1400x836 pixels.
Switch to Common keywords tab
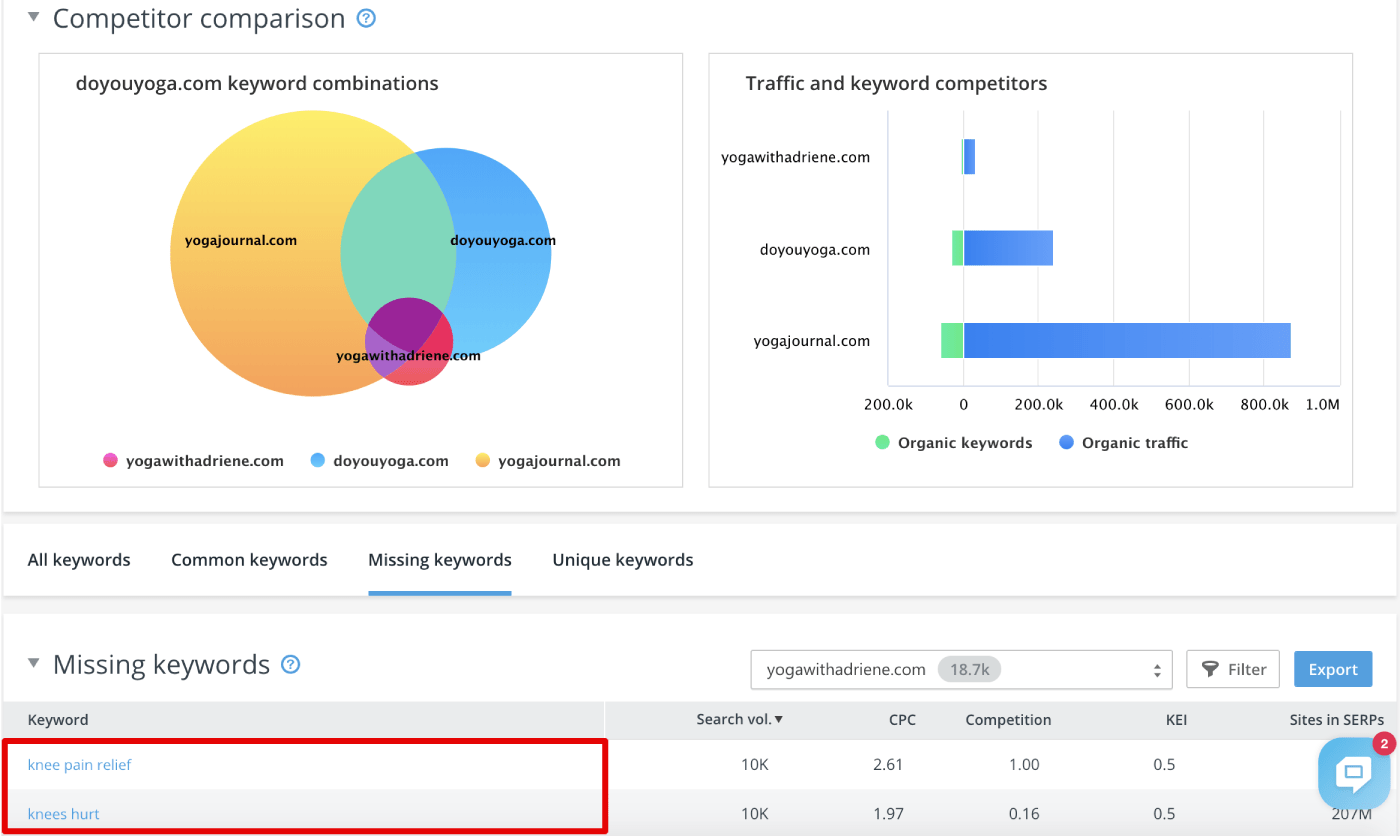point(249,560)
